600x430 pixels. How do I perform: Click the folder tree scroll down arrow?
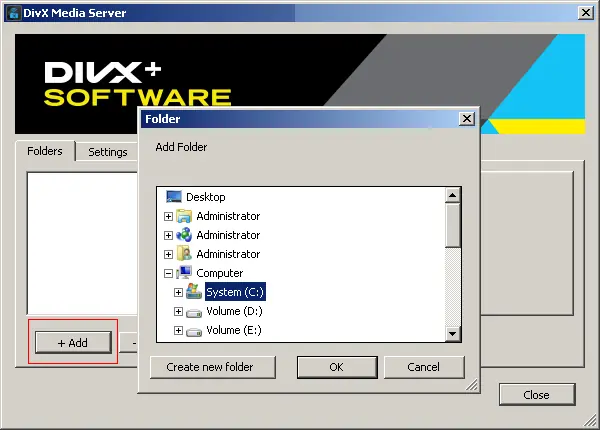tap(453, 334)
